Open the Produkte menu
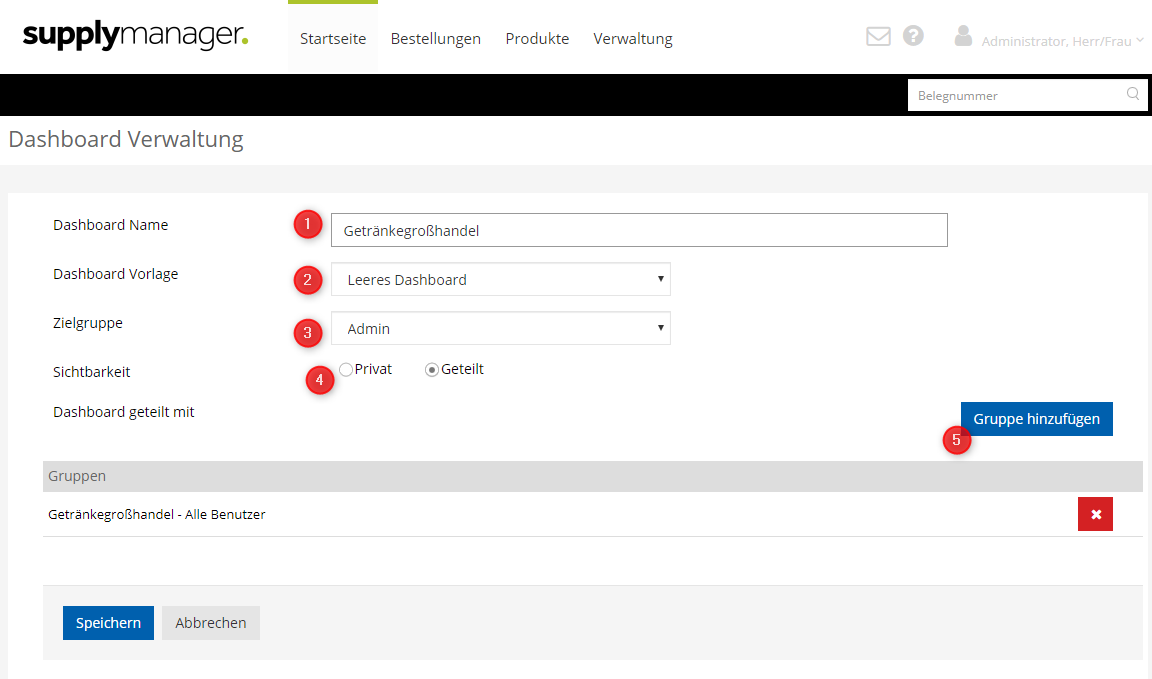 click(x=537, y=39)
